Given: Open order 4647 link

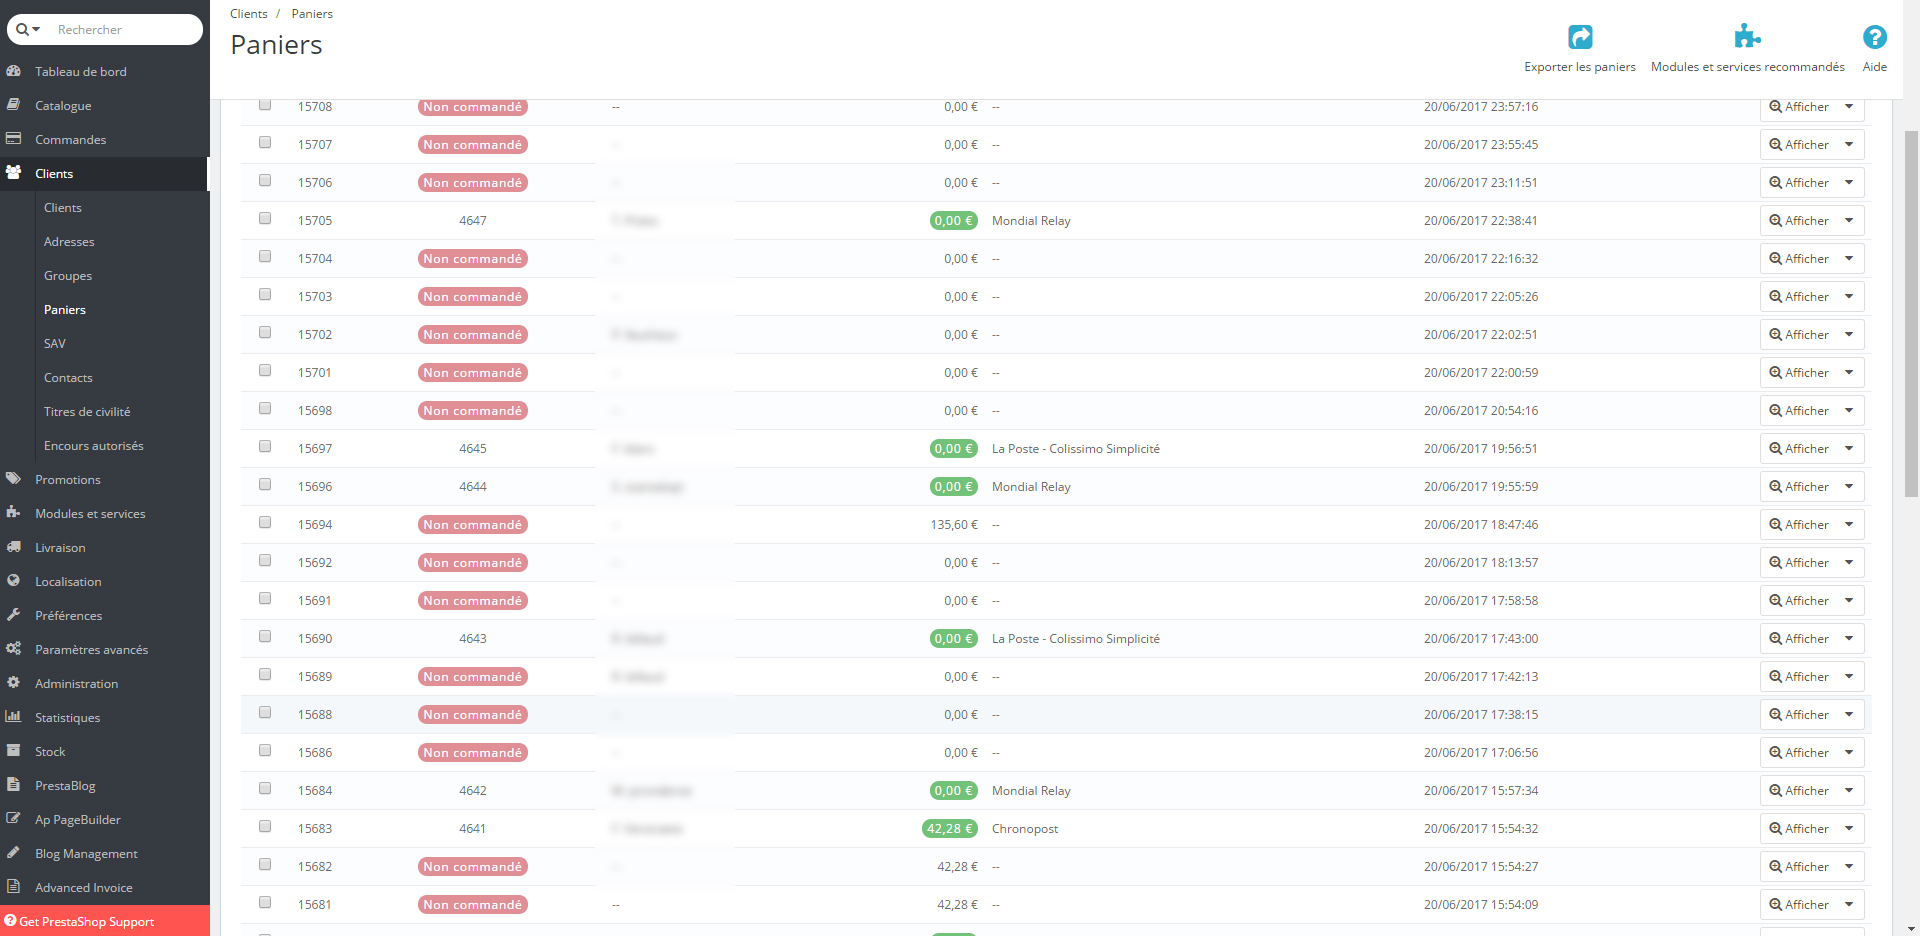Looking at the screenshot, I should tap(473, 221).
